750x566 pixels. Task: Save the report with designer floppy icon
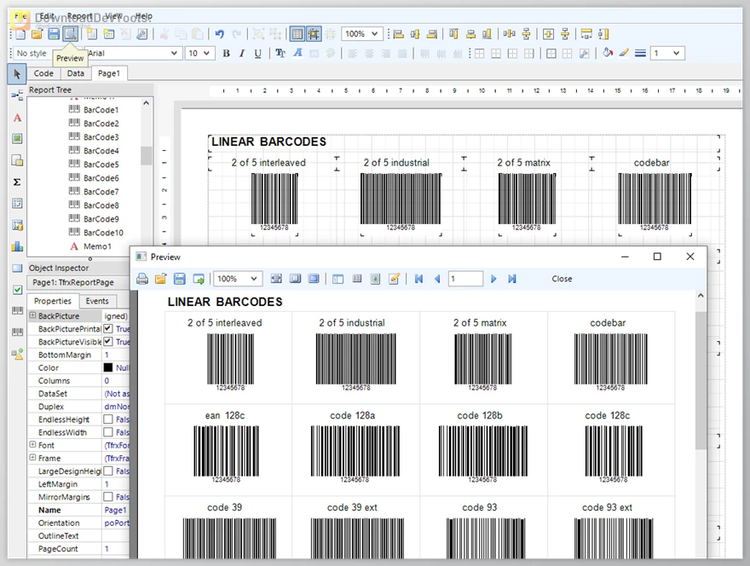coord(54,34)
